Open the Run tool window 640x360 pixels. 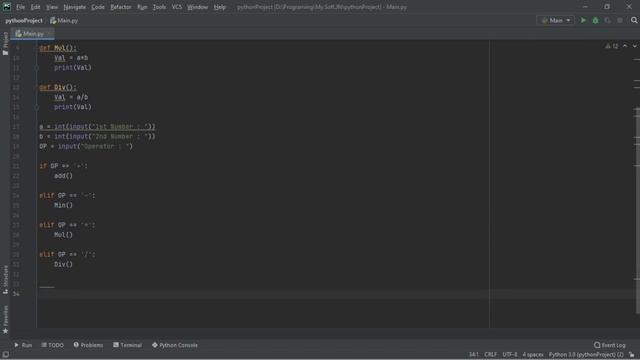point(23,345)
